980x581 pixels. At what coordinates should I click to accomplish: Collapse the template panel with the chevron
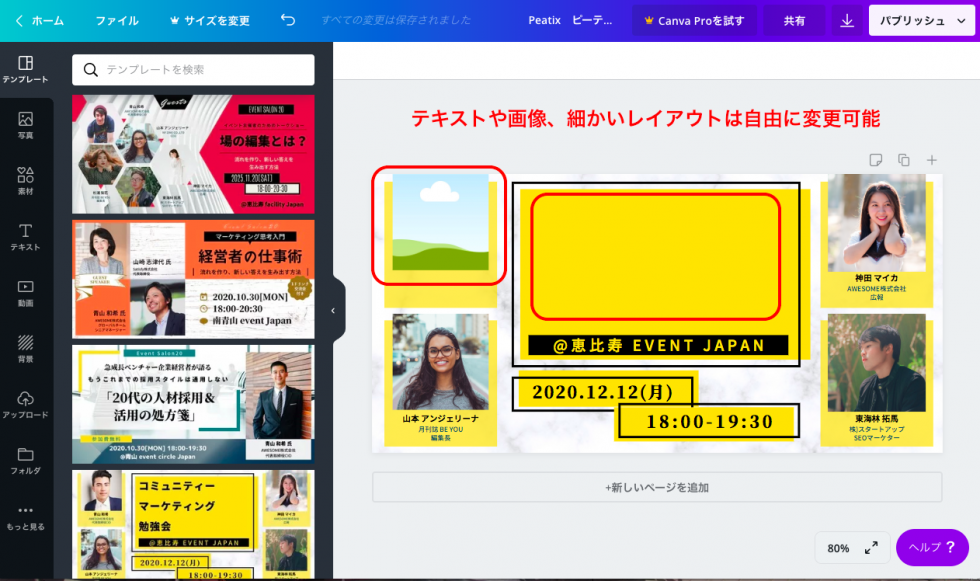tap(333, 310)
